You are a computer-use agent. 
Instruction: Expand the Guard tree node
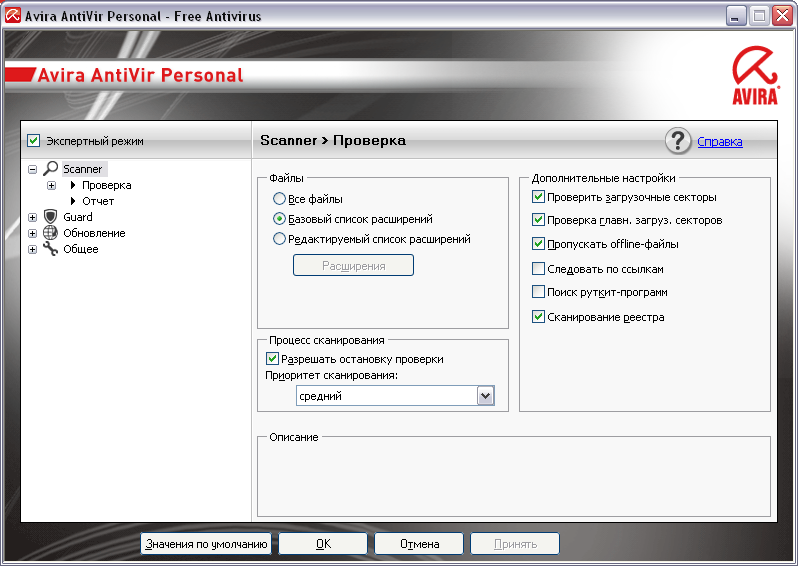pyautogui.click(x=33, y=217)
